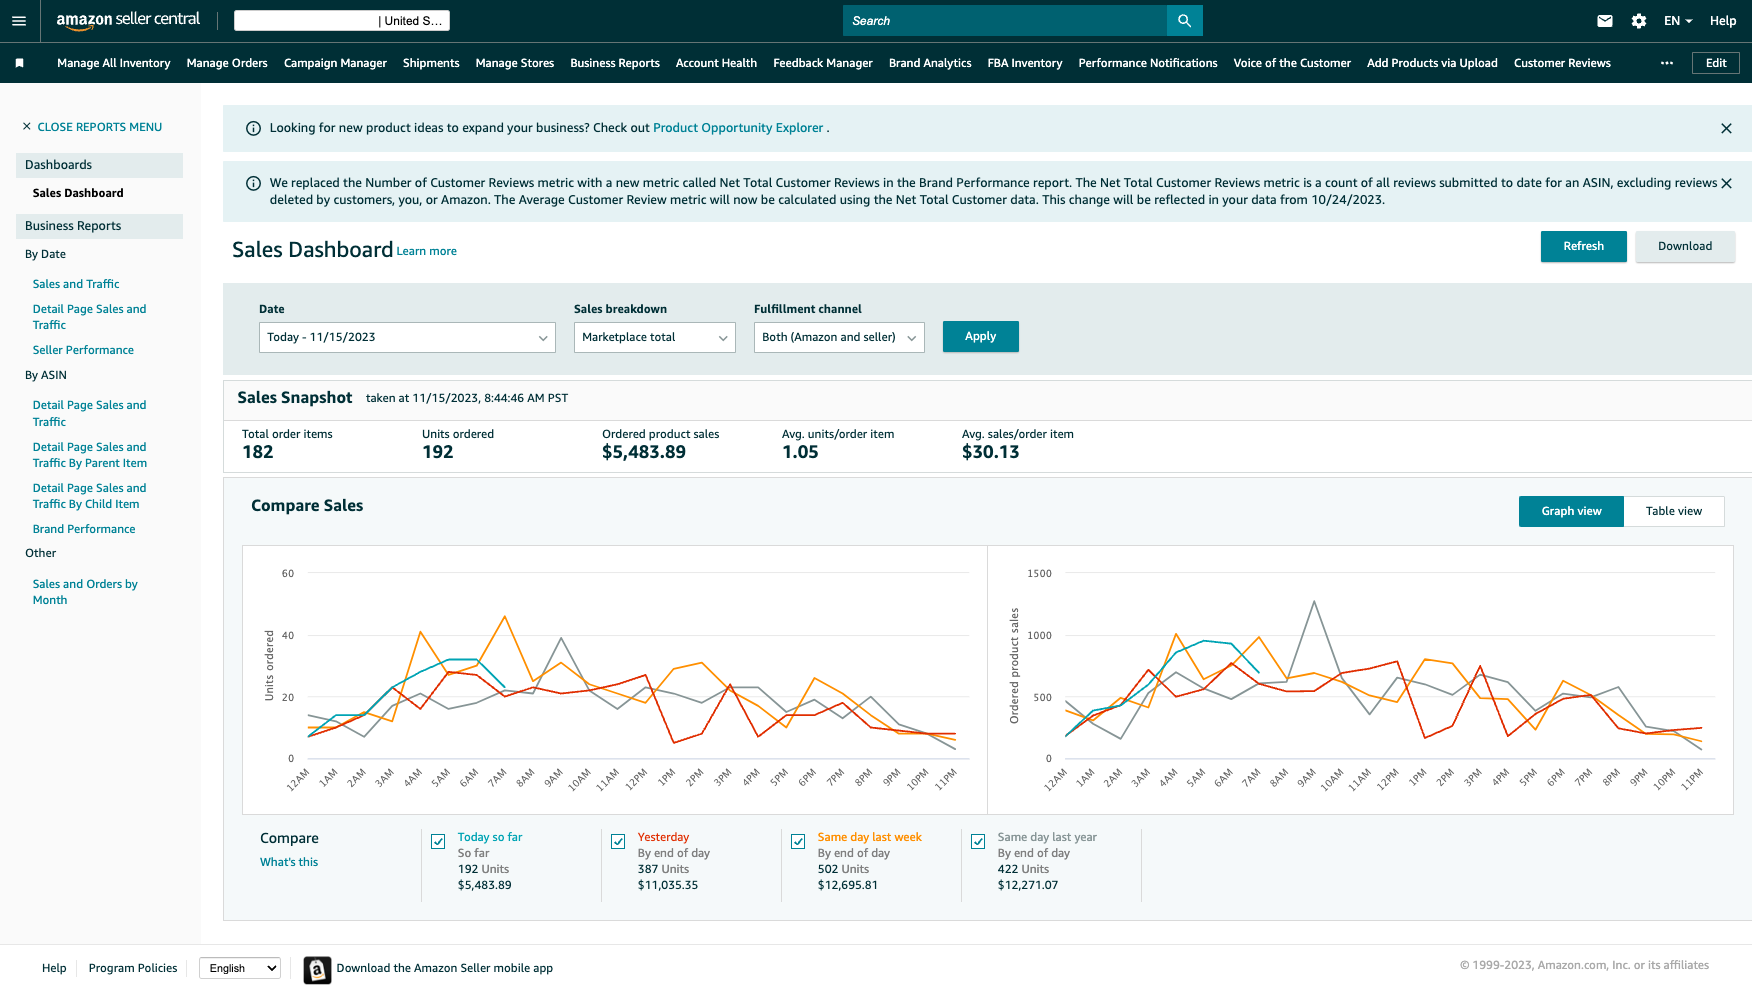Open the mail messages icon
The image size is (1752, 993).
1605,21
